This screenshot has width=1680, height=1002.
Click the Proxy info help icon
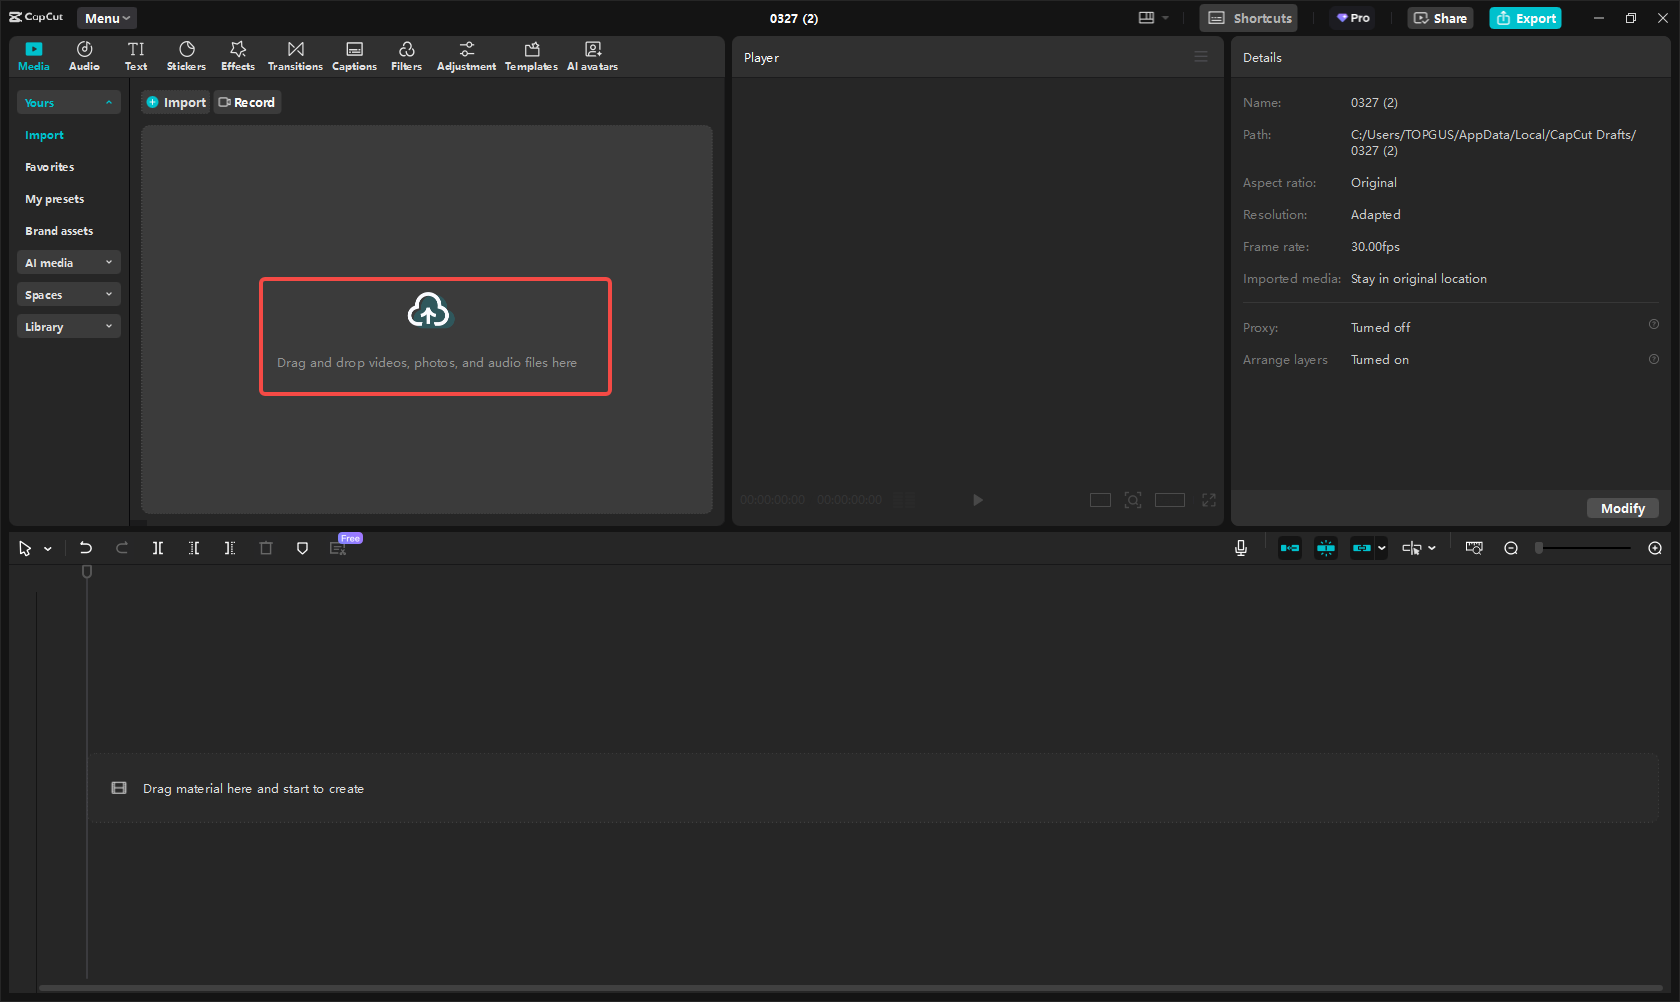(1654, 324)
